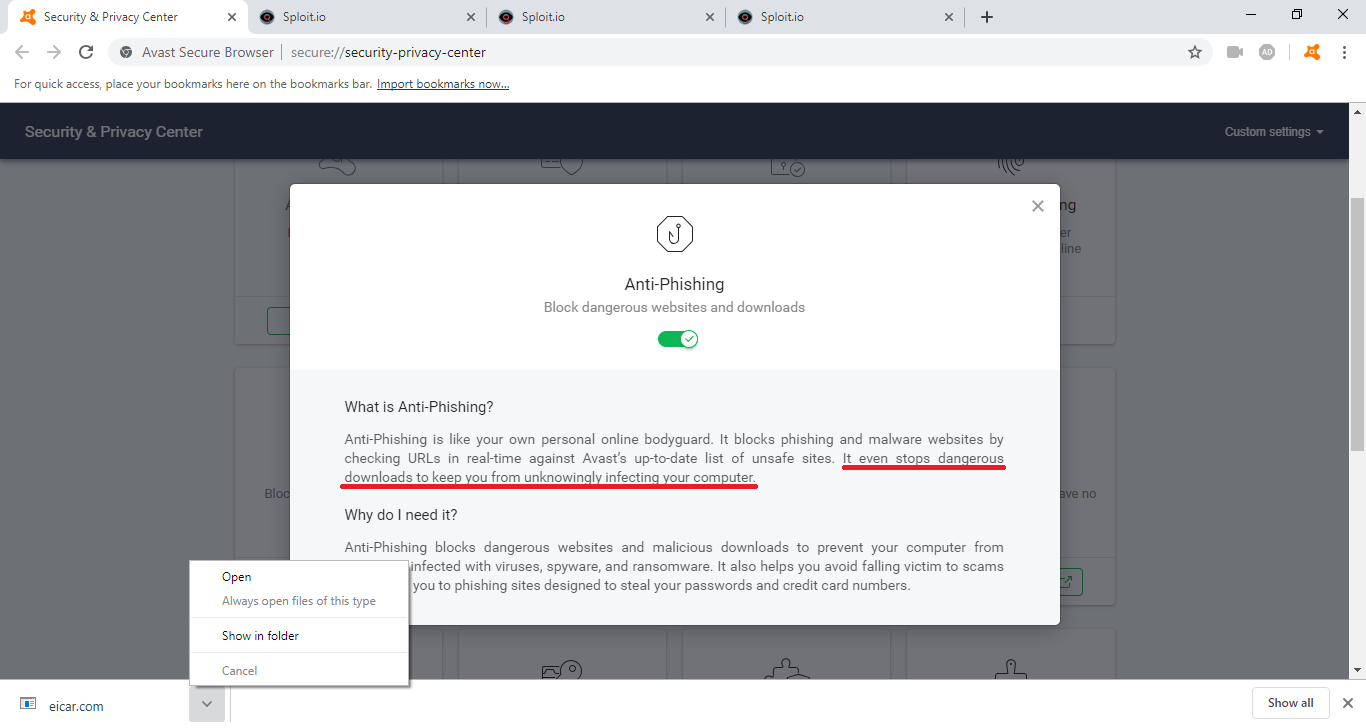The width and height of the screenshot is (1366, 728).
Task: Click the Show all downloads button
Action: pos(1290,703)
